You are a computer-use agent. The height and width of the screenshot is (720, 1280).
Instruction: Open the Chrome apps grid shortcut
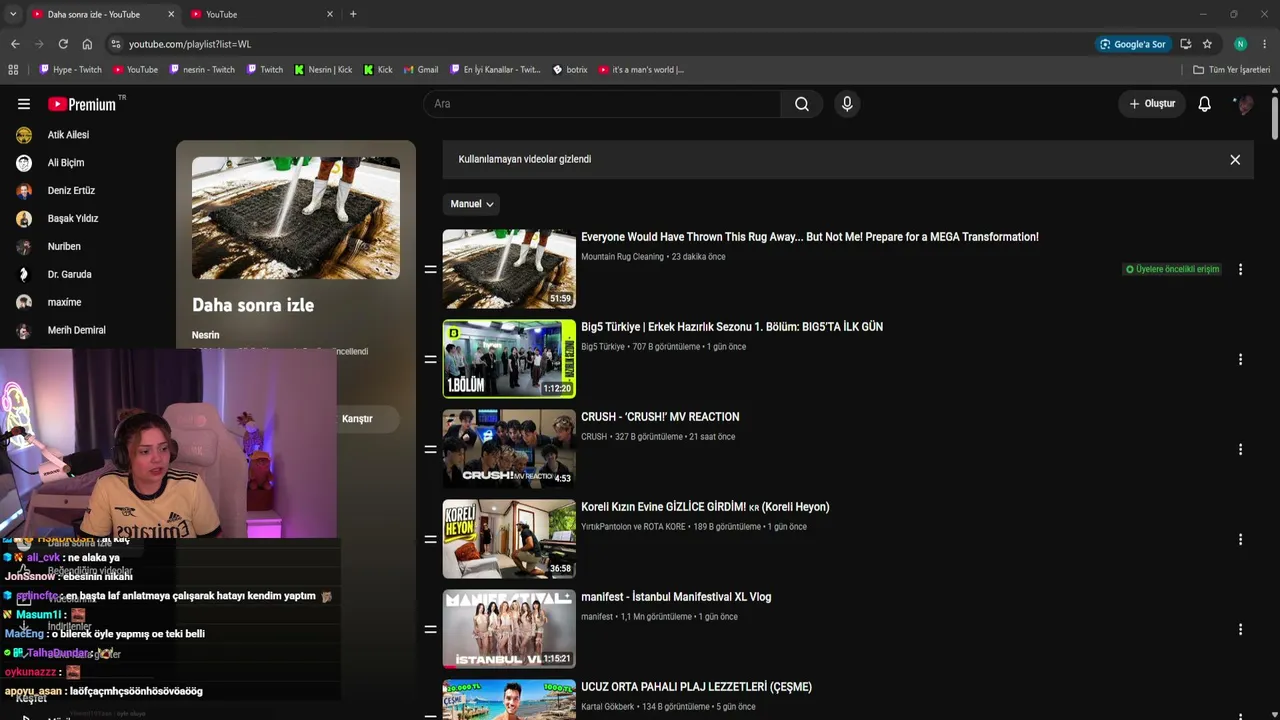[x=13, y=70]
